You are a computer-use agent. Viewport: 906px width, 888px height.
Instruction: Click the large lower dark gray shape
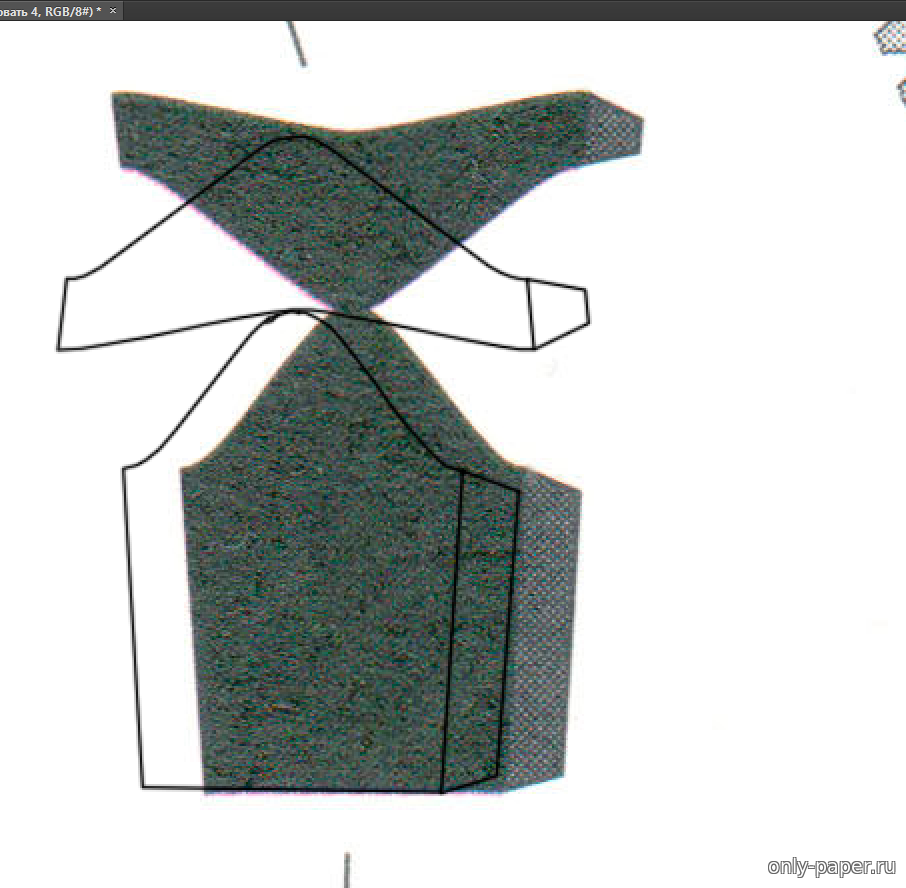coord(320,600)
